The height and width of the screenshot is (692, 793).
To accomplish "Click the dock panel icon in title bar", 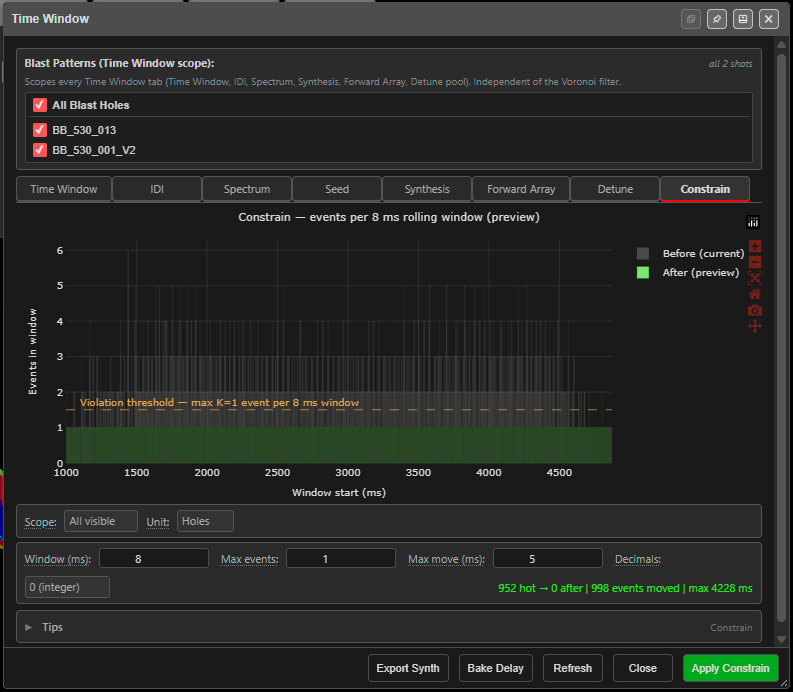I will point(742,19).
